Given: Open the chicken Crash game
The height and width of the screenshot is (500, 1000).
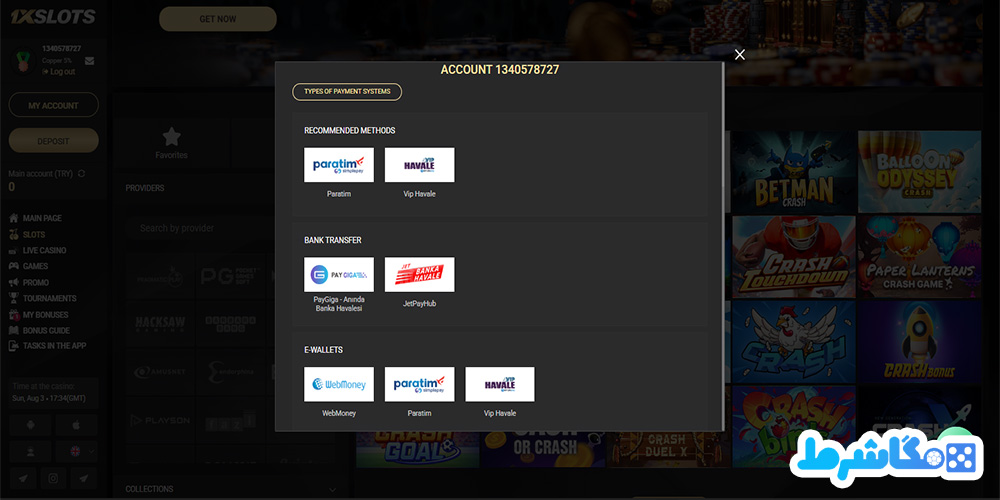Looking at the screenshot, I should pyautogui.click(x=794, y=342).
